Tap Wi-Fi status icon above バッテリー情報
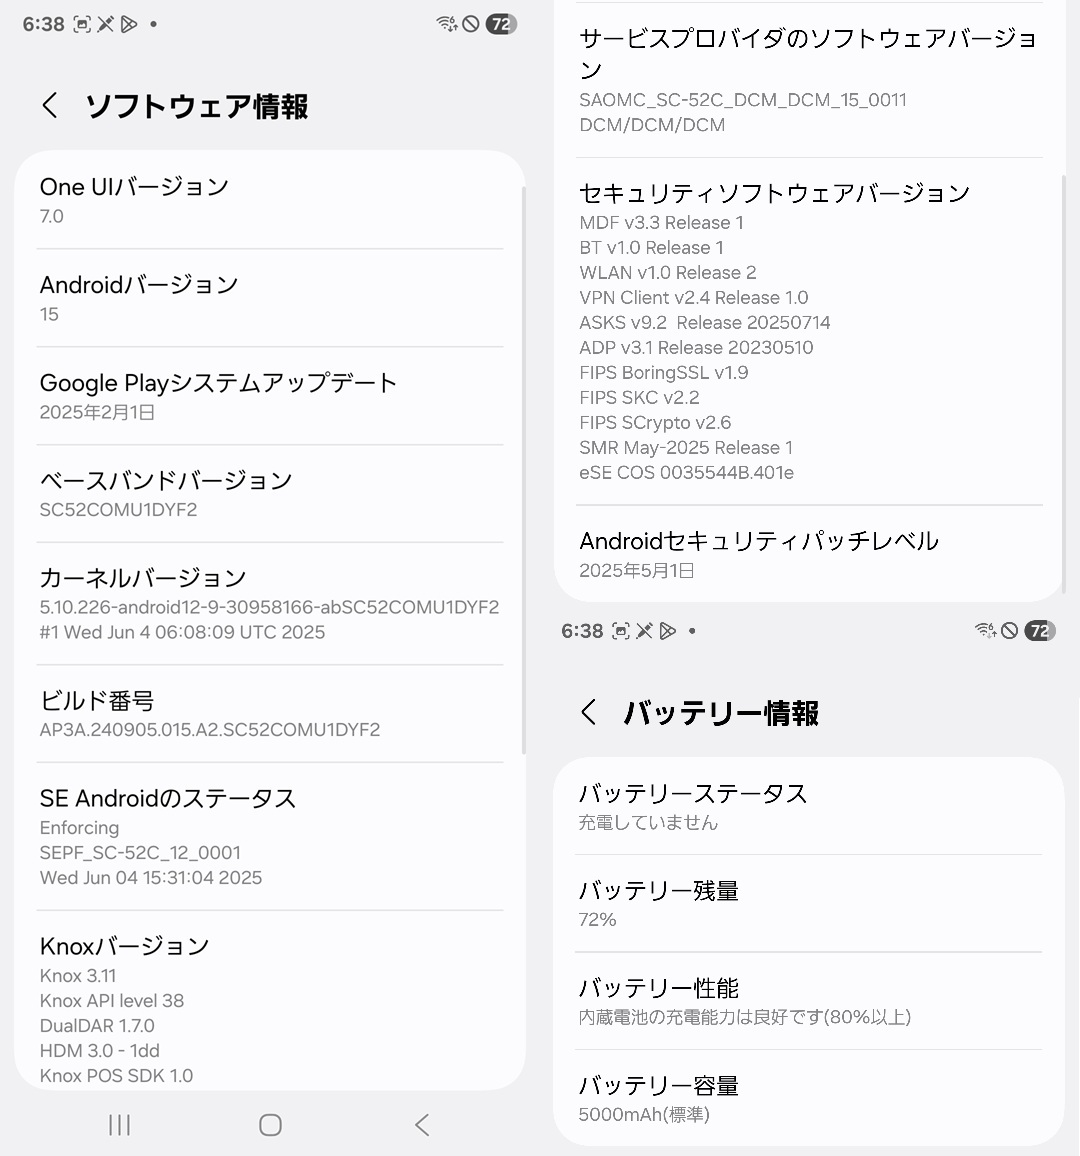Viewport: 1080px width, 1156px height. 984,631
